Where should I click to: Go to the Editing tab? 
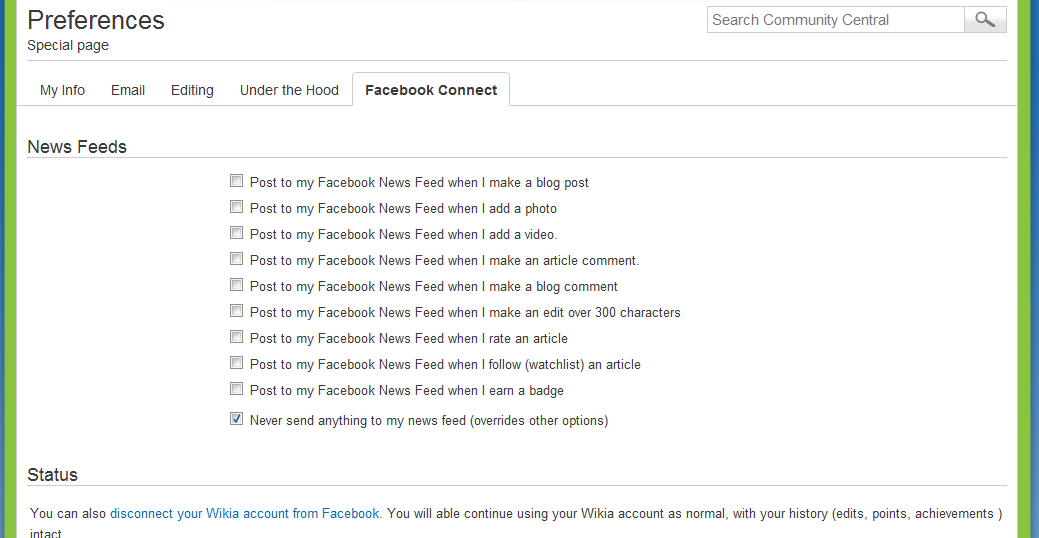[x=192, y=90]
